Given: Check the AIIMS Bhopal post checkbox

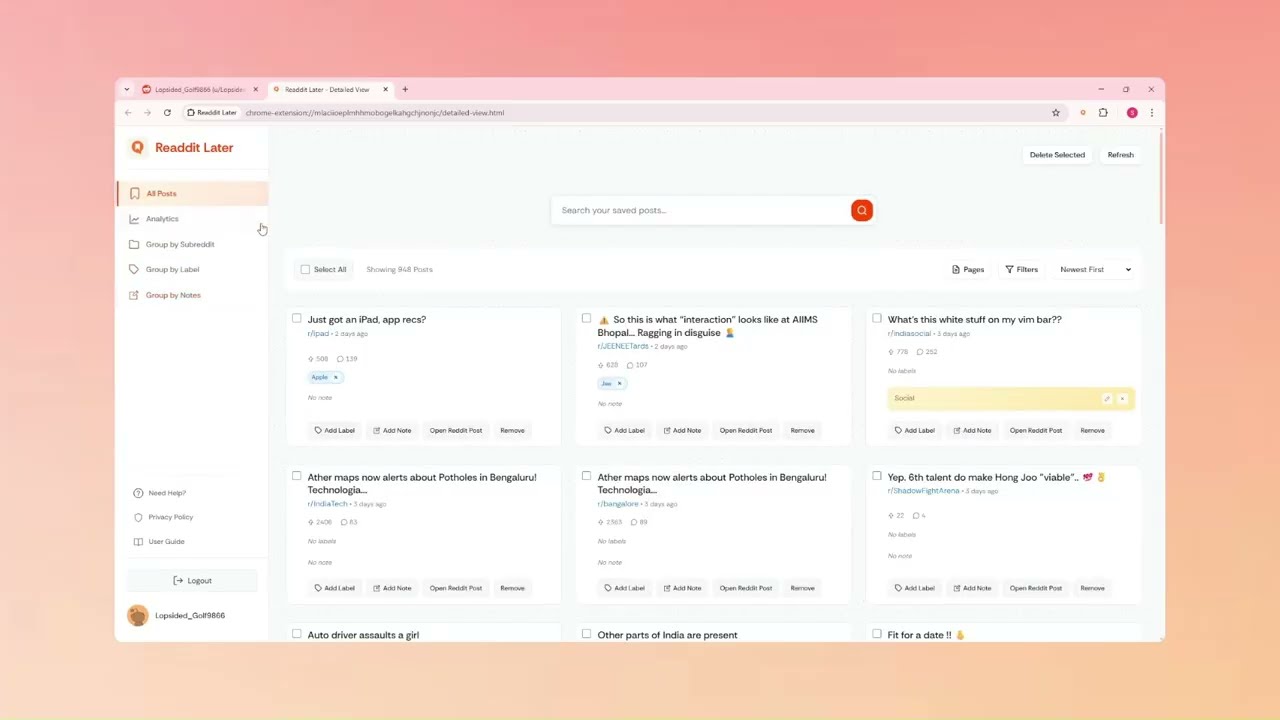Looking at the screenshot, I should tap(586, 319).
